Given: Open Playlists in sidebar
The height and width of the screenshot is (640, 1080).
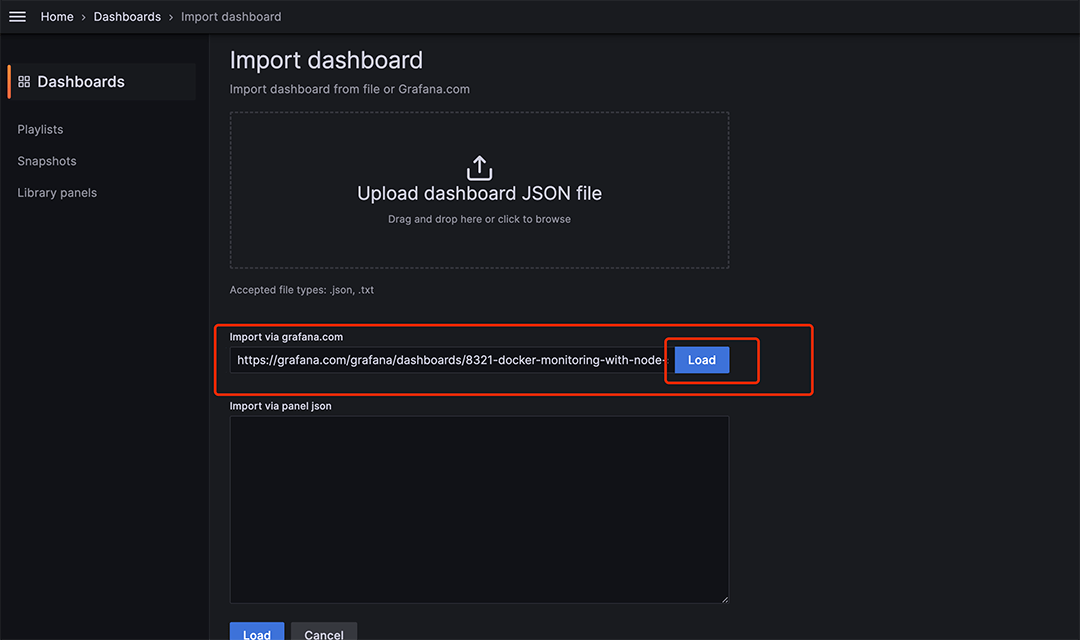Looking at the screenshot, I should [x=40, y=130].
